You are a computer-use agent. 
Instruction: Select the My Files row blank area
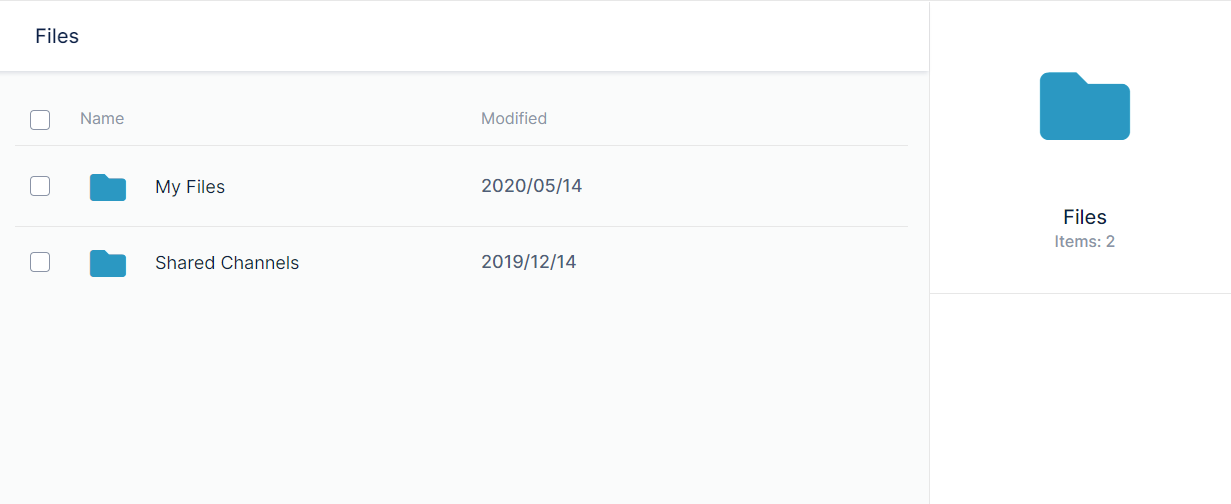pyautogui.click(x=745, y=187)
